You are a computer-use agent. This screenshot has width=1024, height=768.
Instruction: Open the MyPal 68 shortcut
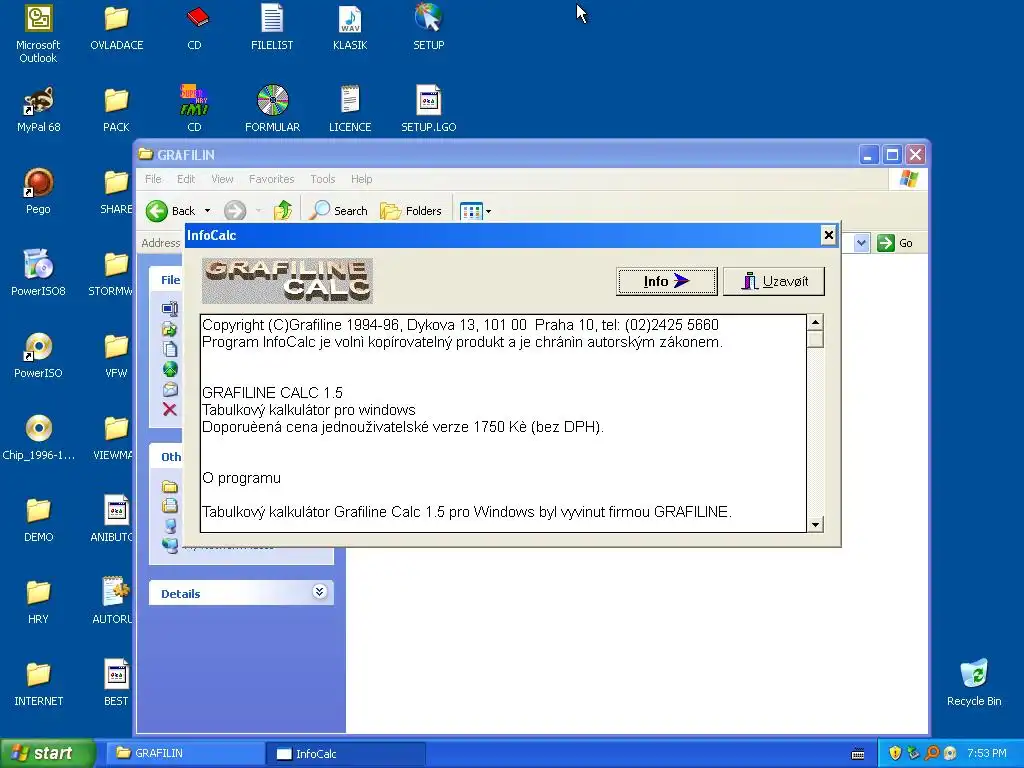[x=38, y=110]
